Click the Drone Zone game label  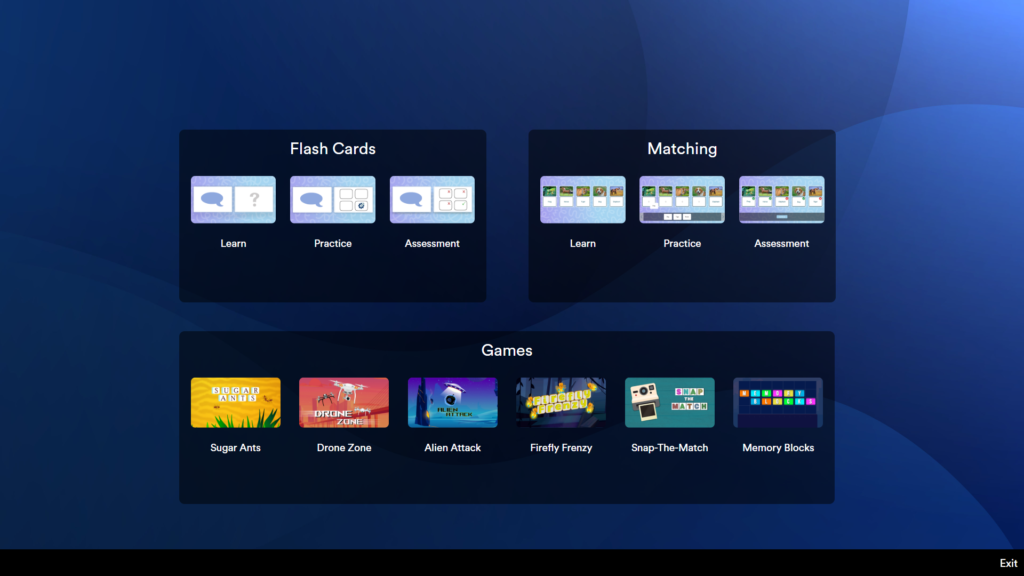pos(344,448)
